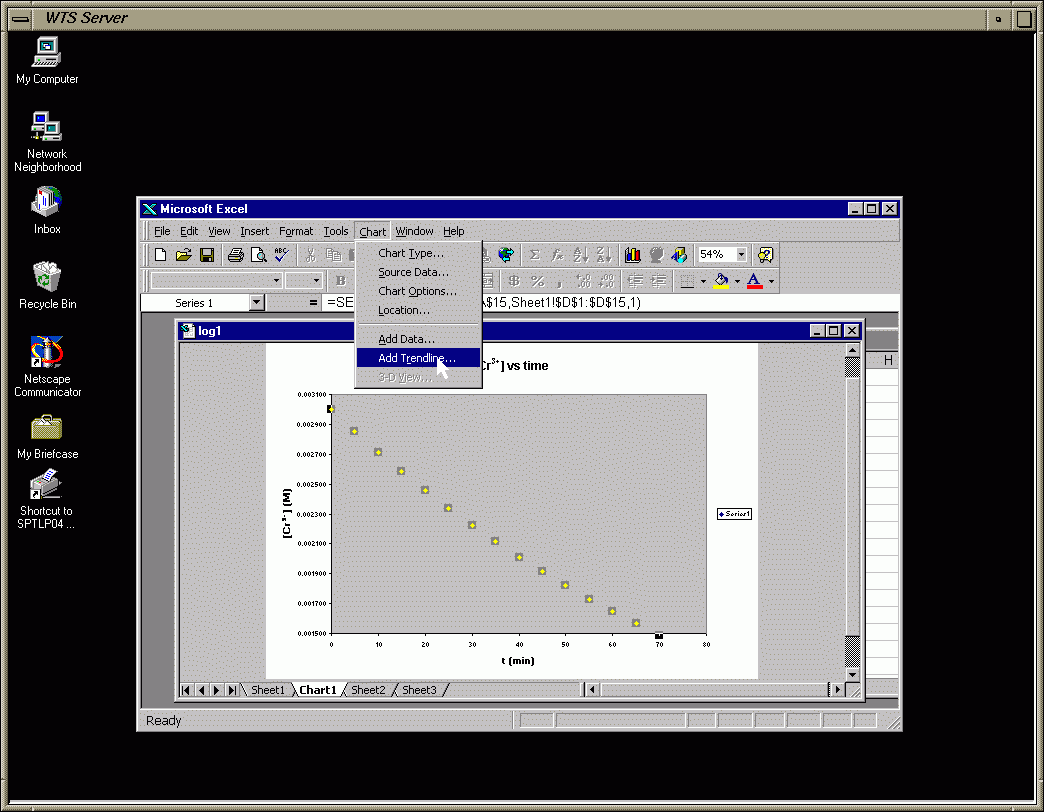Select Add Trendline from Chart menu
This screenshot has width=1044, height=812.
pos(416,358)
